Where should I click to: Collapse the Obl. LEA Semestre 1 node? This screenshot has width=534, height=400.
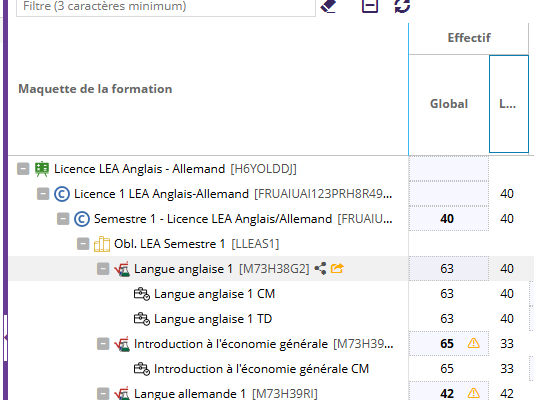[x=83, y=244]
